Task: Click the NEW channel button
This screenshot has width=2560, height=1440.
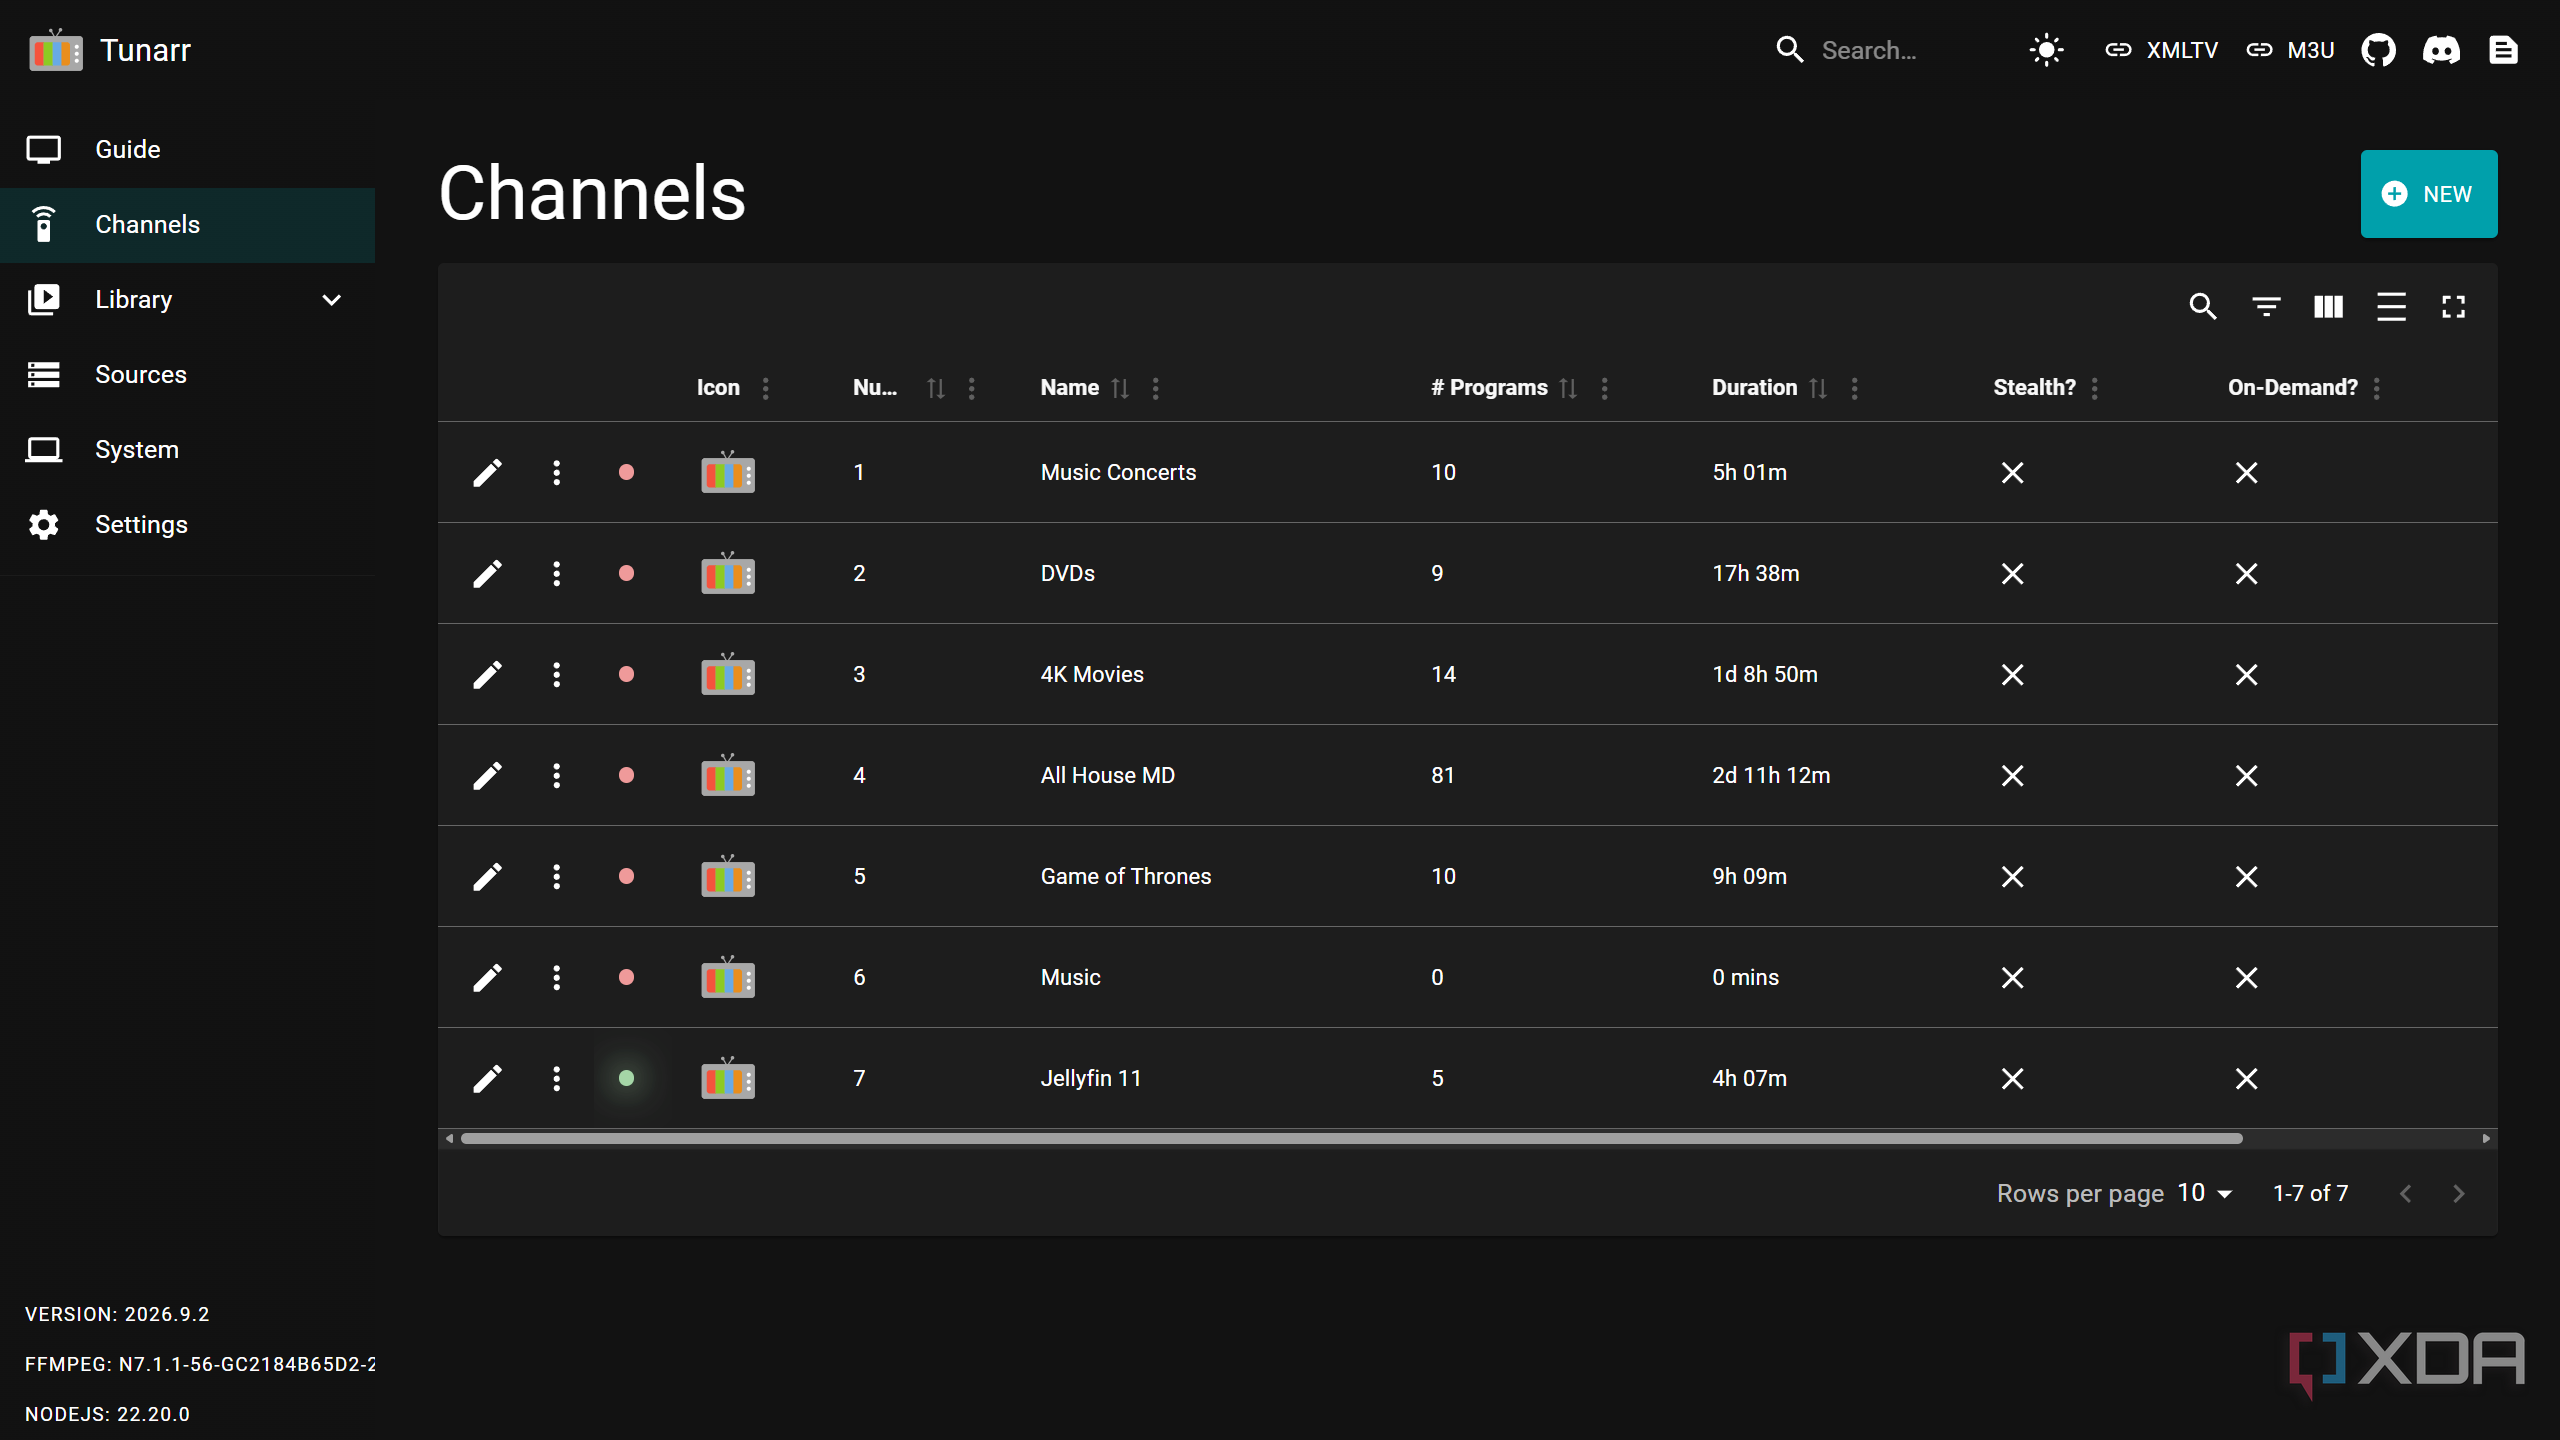Action: (2429, 194)
